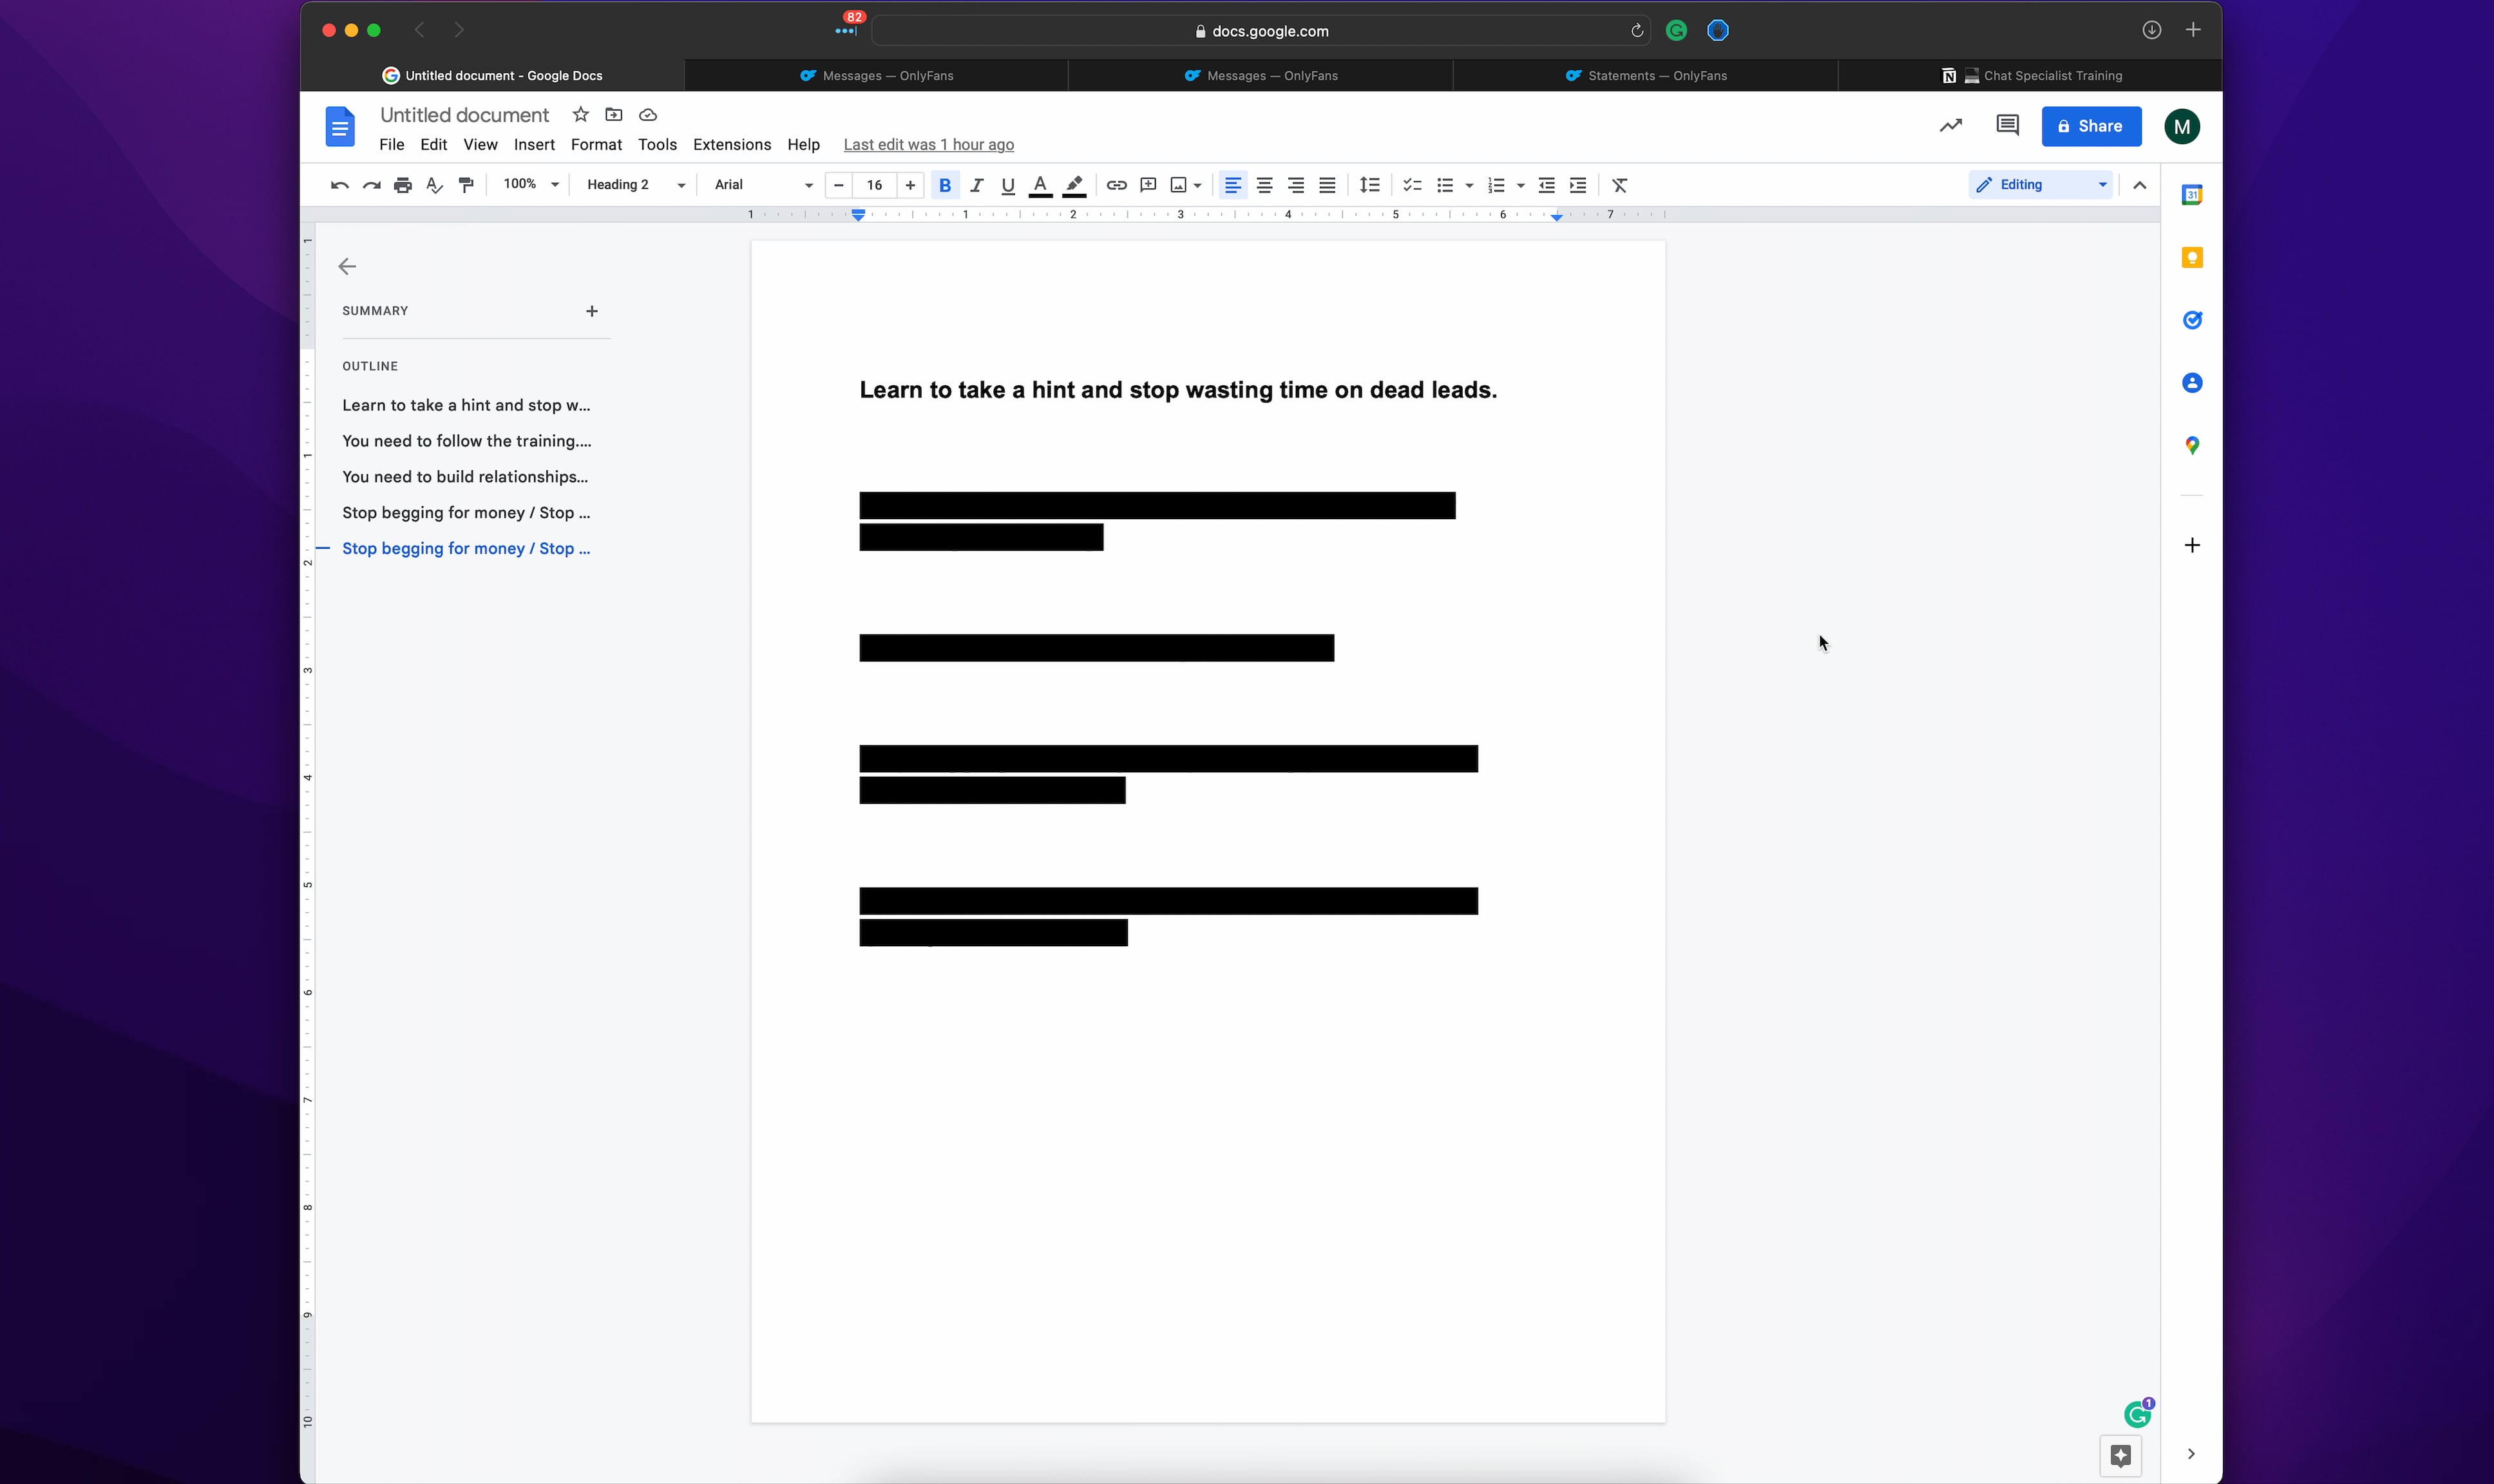Click the print icon

tap(403, 185)
